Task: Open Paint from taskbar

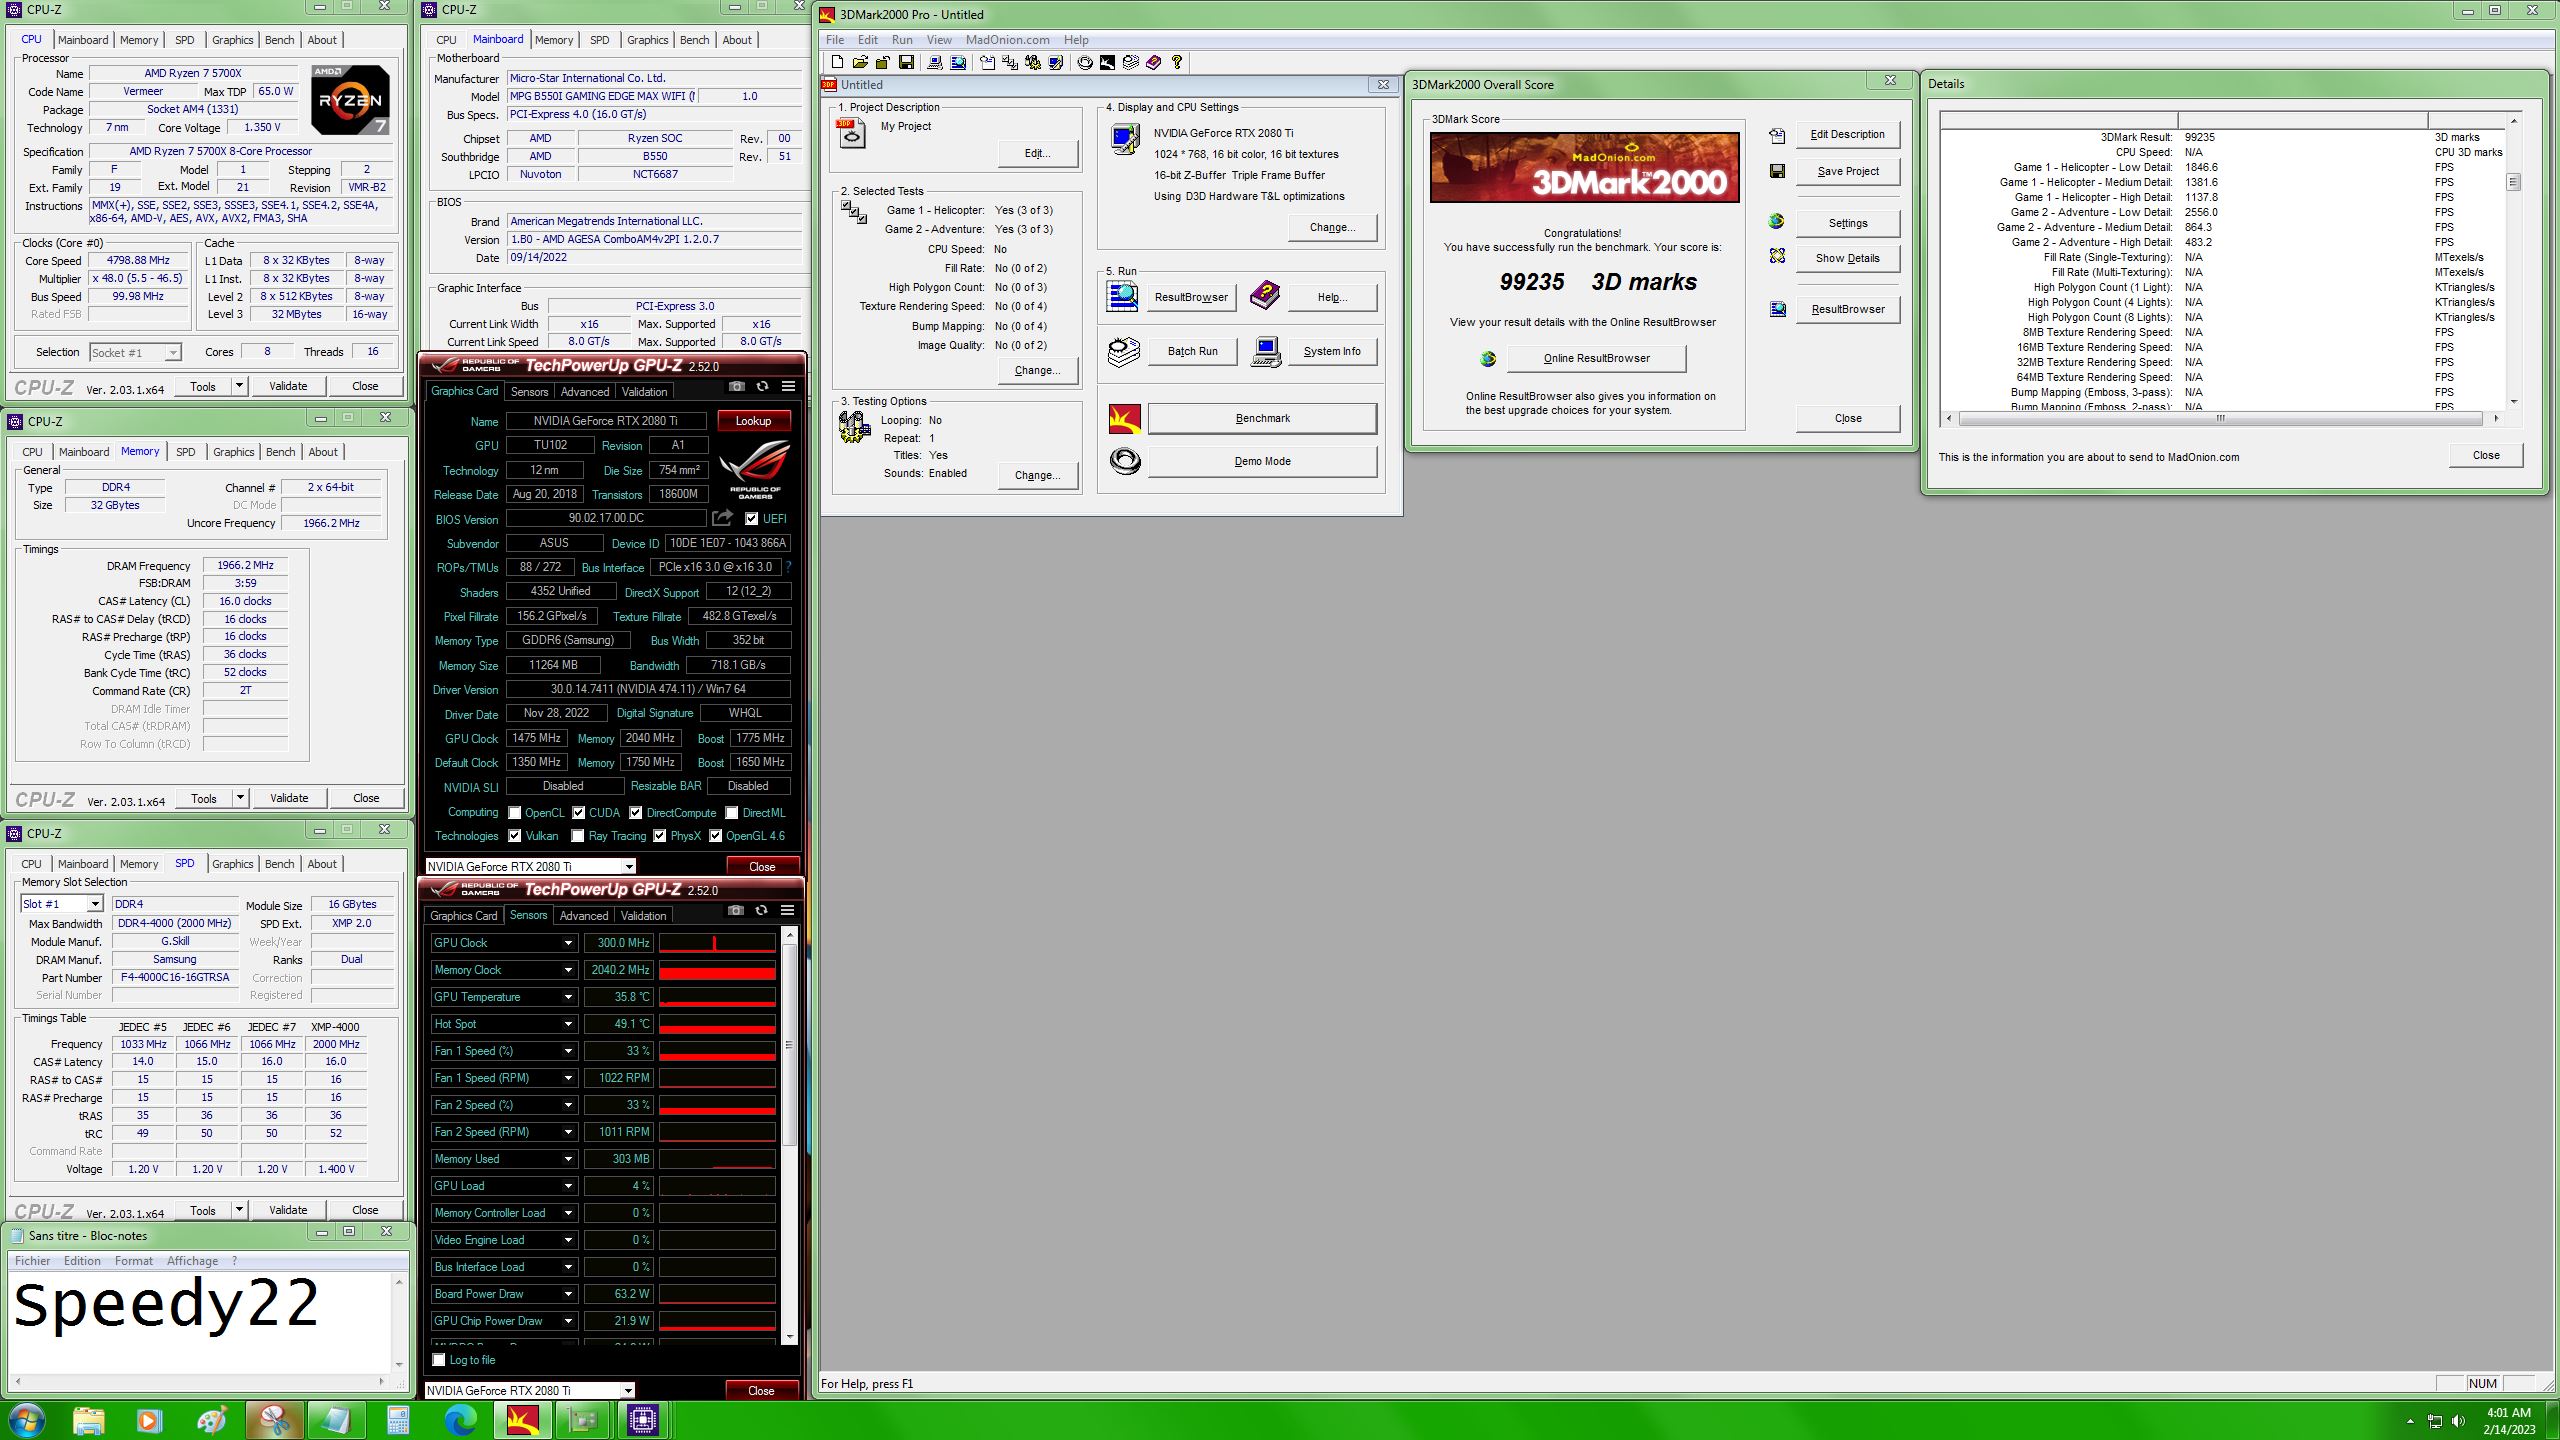Action: tap(212, 1420)
